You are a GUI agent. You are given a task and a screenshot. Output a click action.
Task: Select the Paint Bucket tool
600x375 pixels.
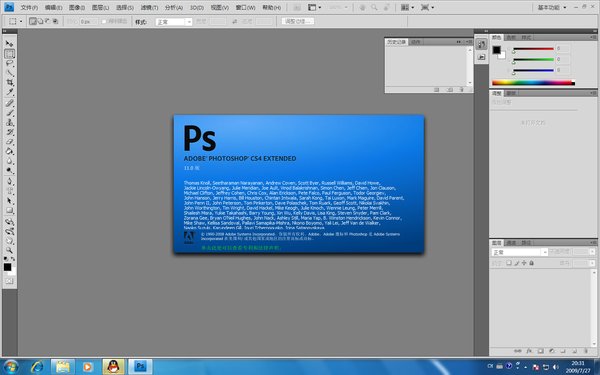pos(10,152)
